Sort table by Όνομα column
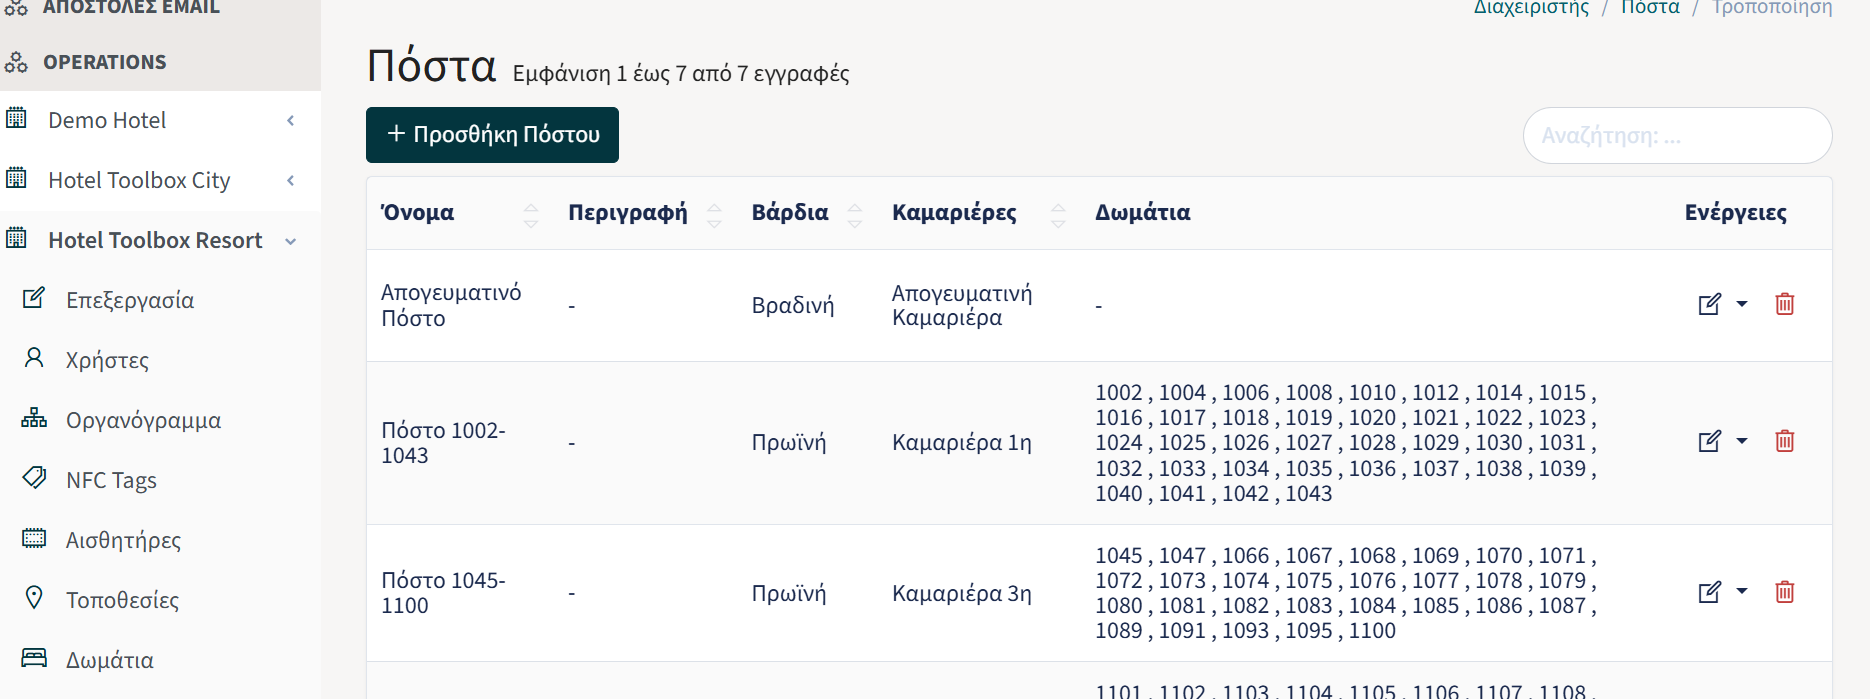 click(531, 214)
